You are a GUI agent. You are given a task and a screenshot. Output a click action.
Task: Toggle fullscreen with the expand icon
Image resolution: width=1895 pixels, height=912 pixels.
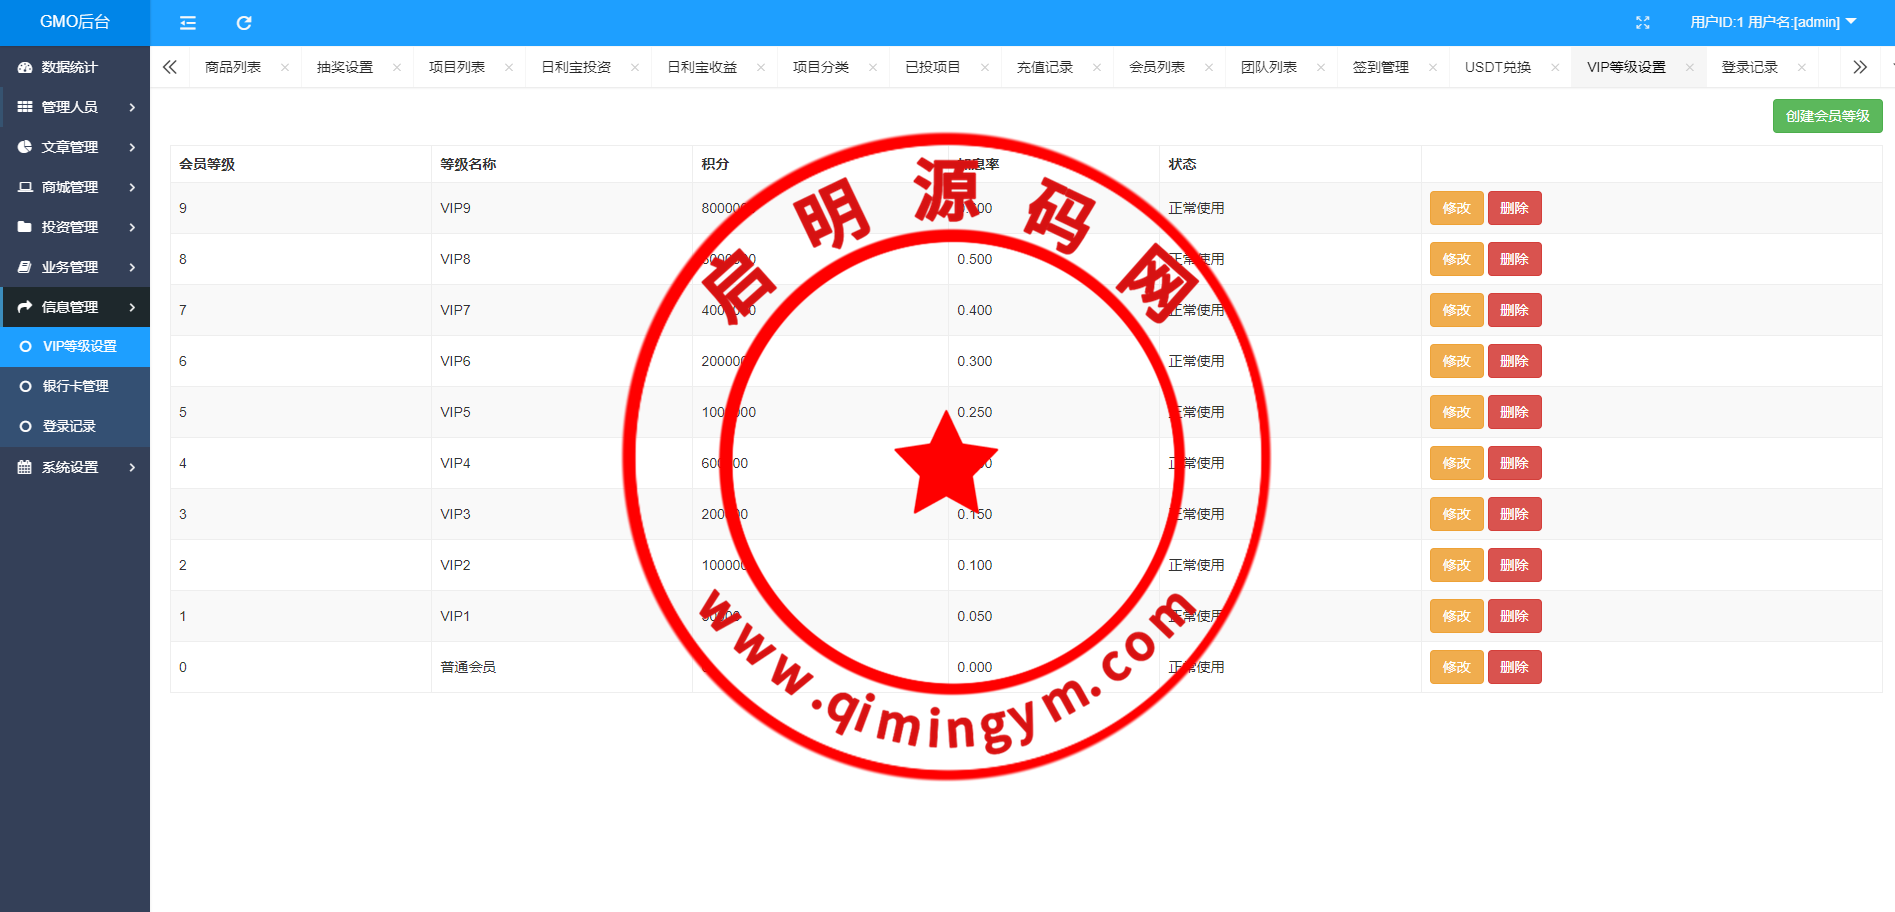pos(1642,22)
